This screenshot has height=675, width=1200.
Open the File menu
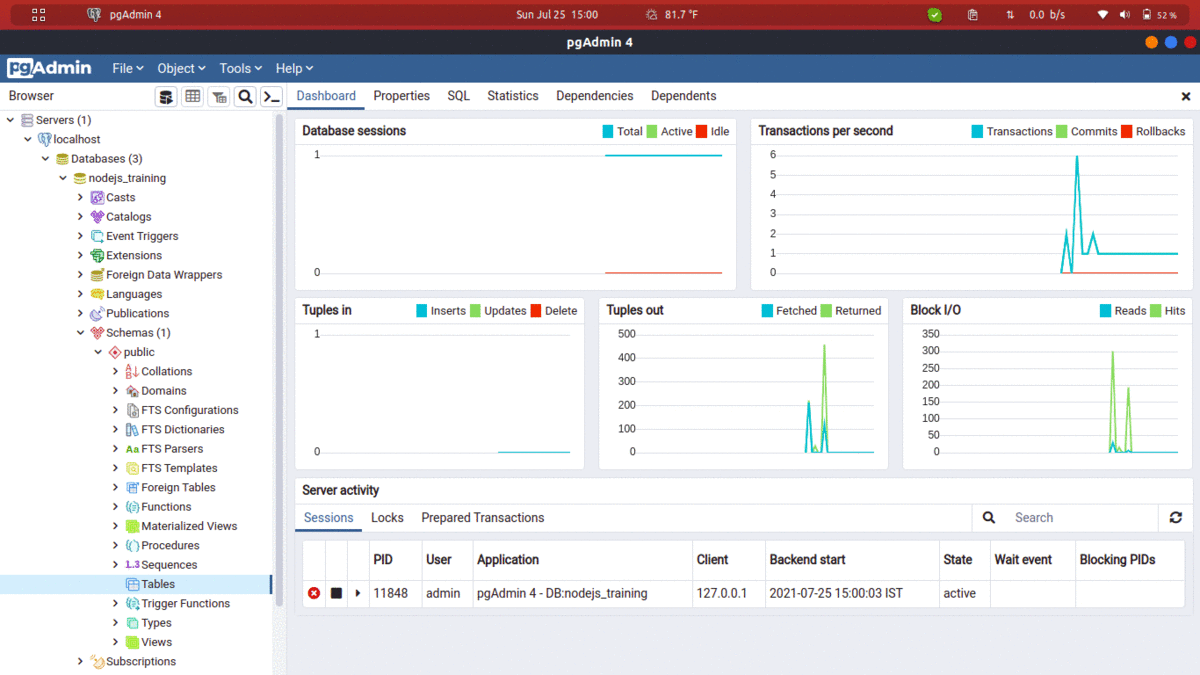click(x=129, y=68)
